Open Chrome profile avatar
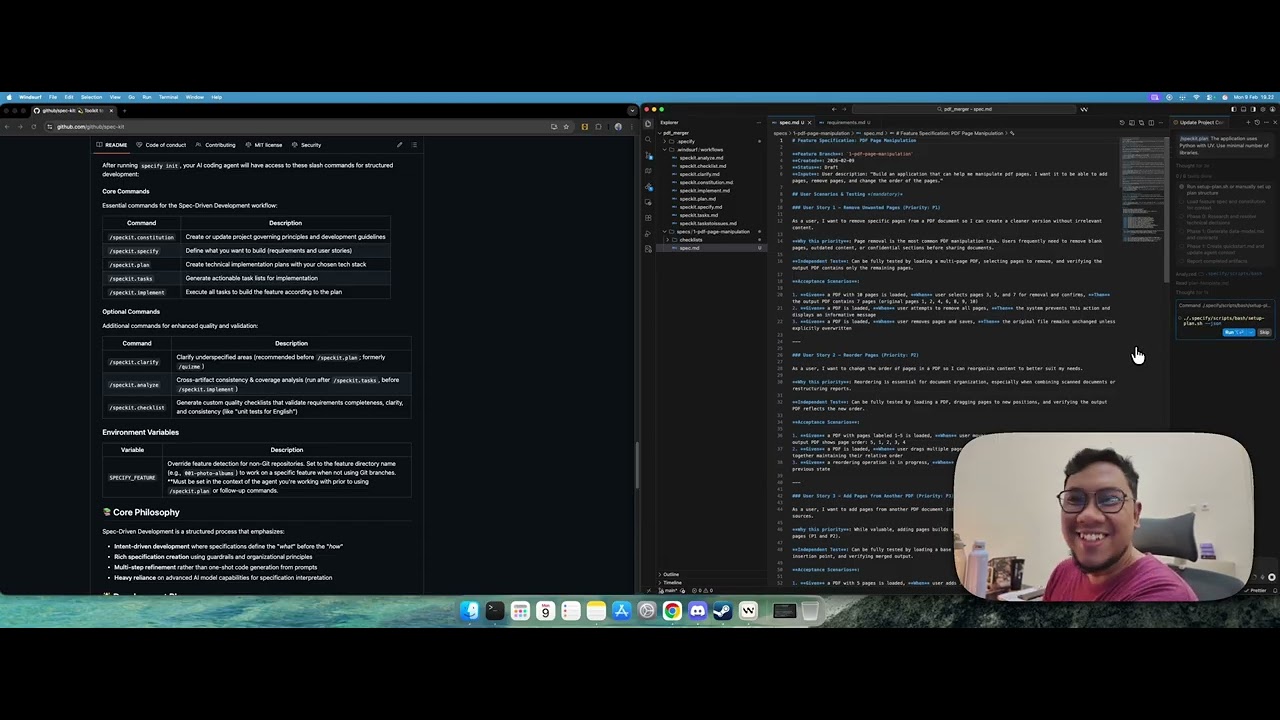The height and width of the screenshot is (720, 1280). 618,127
